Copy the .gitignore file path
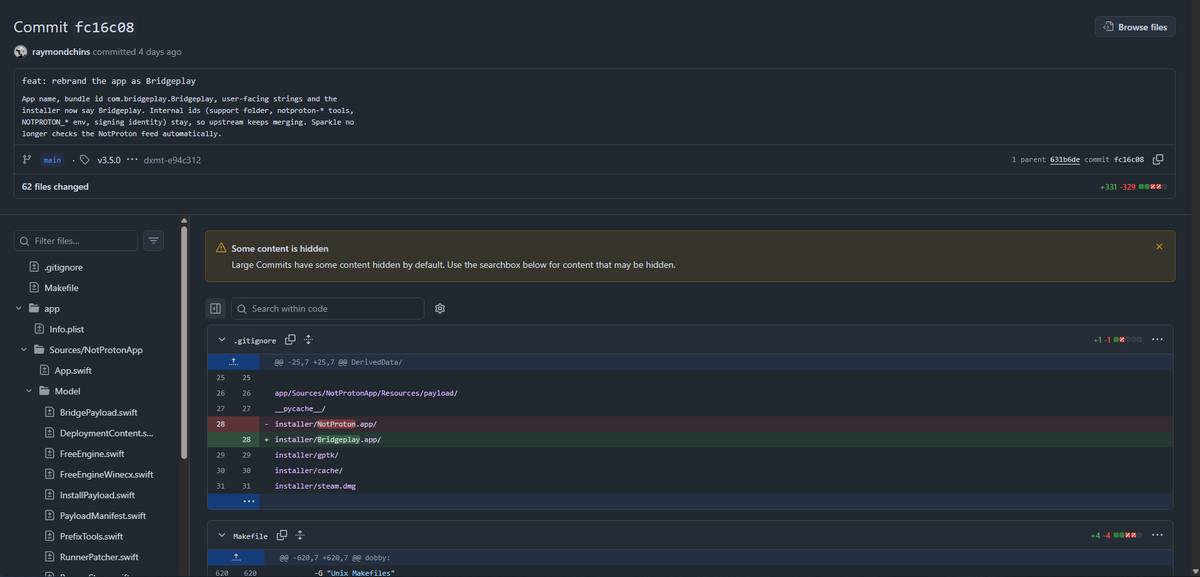This screenshot has height=577, width=1200. [x=291, y=340]
